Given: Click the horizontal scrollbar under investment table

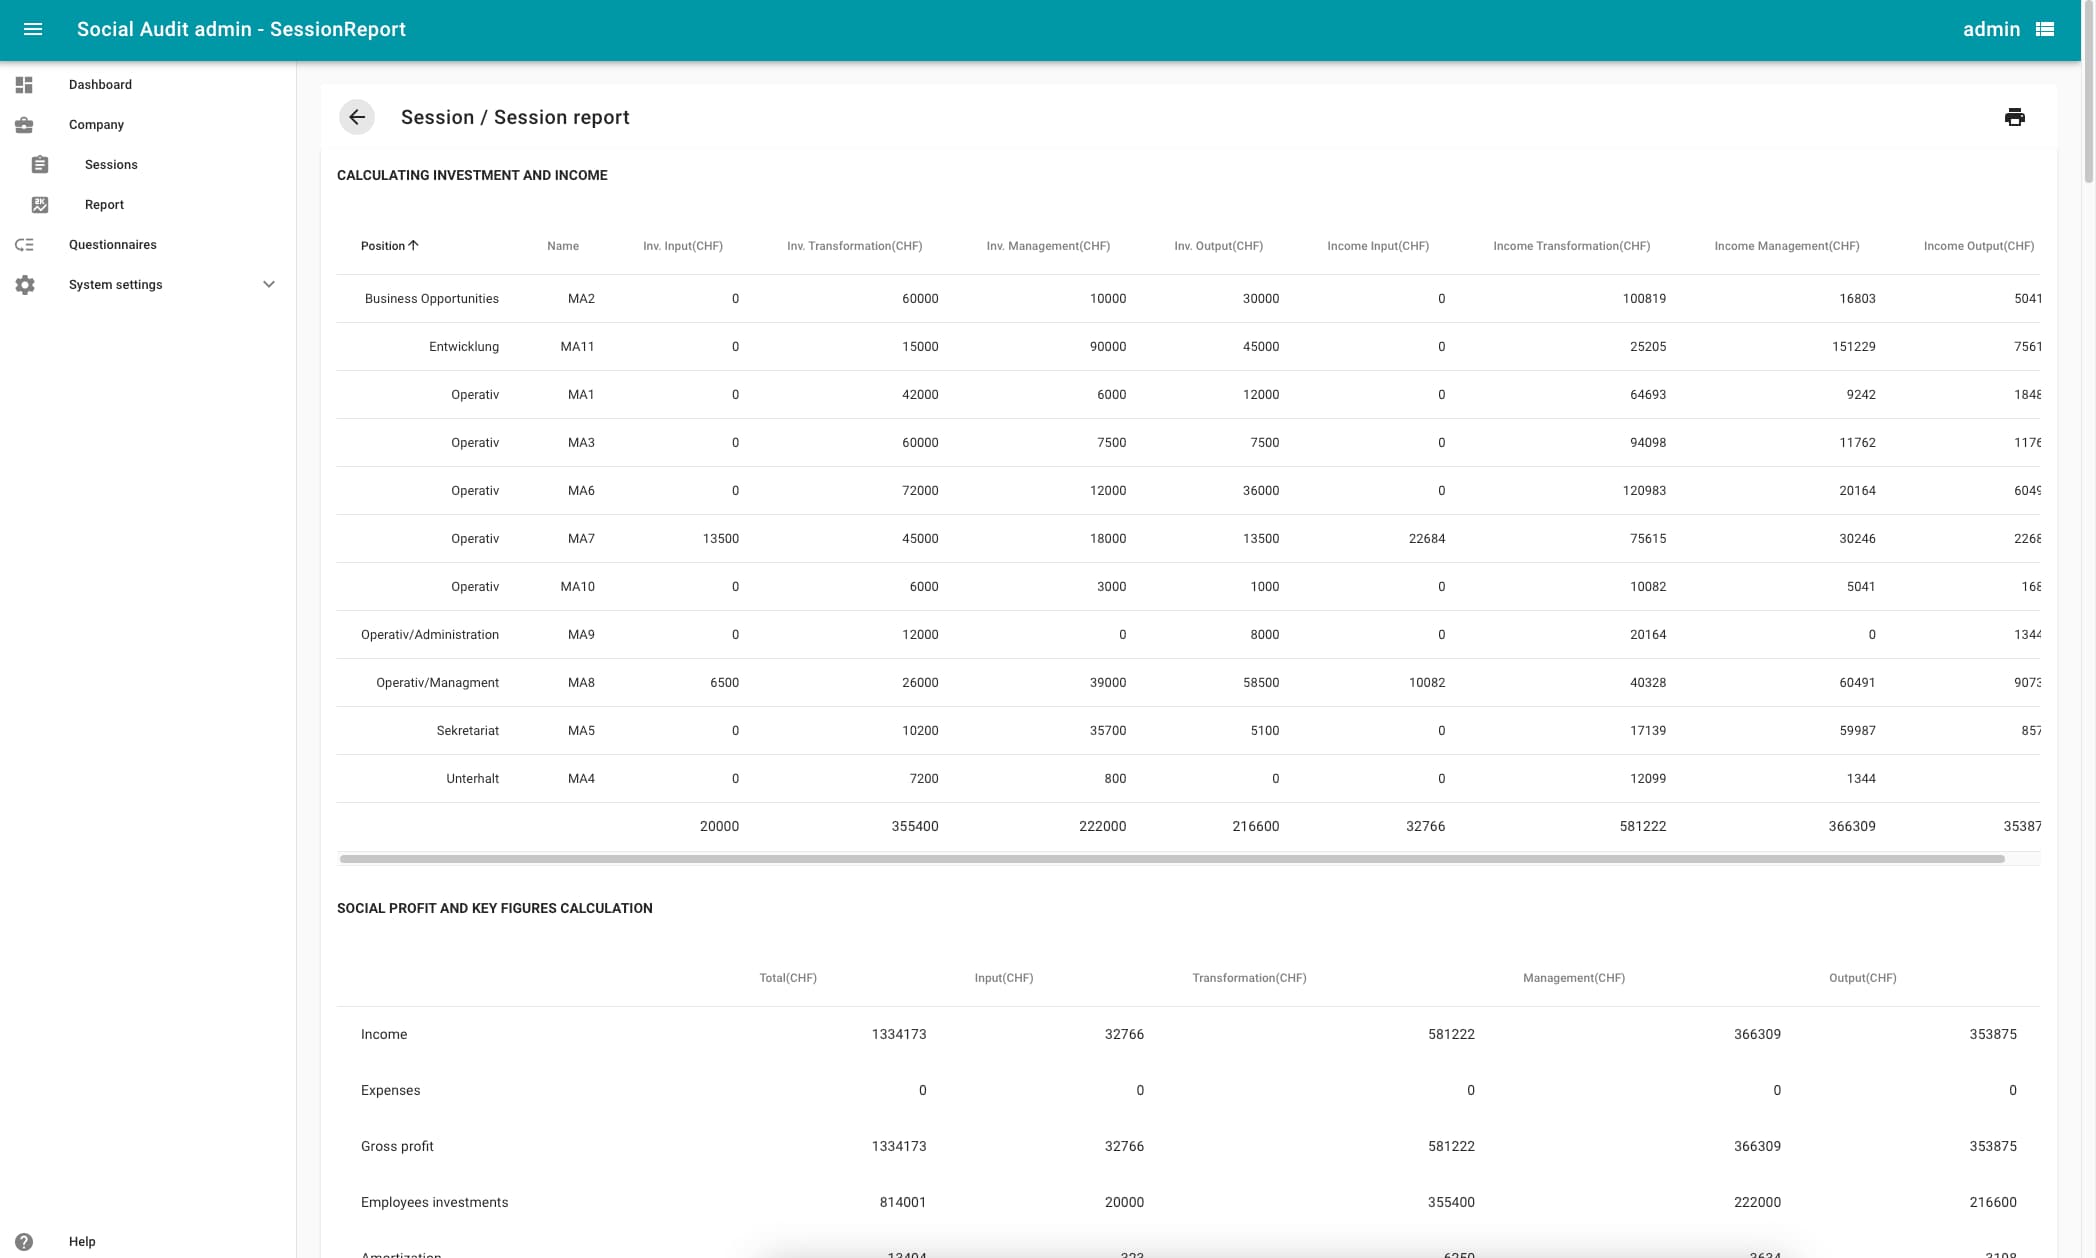Looking at the screenshot, I should pos(1170,859).
